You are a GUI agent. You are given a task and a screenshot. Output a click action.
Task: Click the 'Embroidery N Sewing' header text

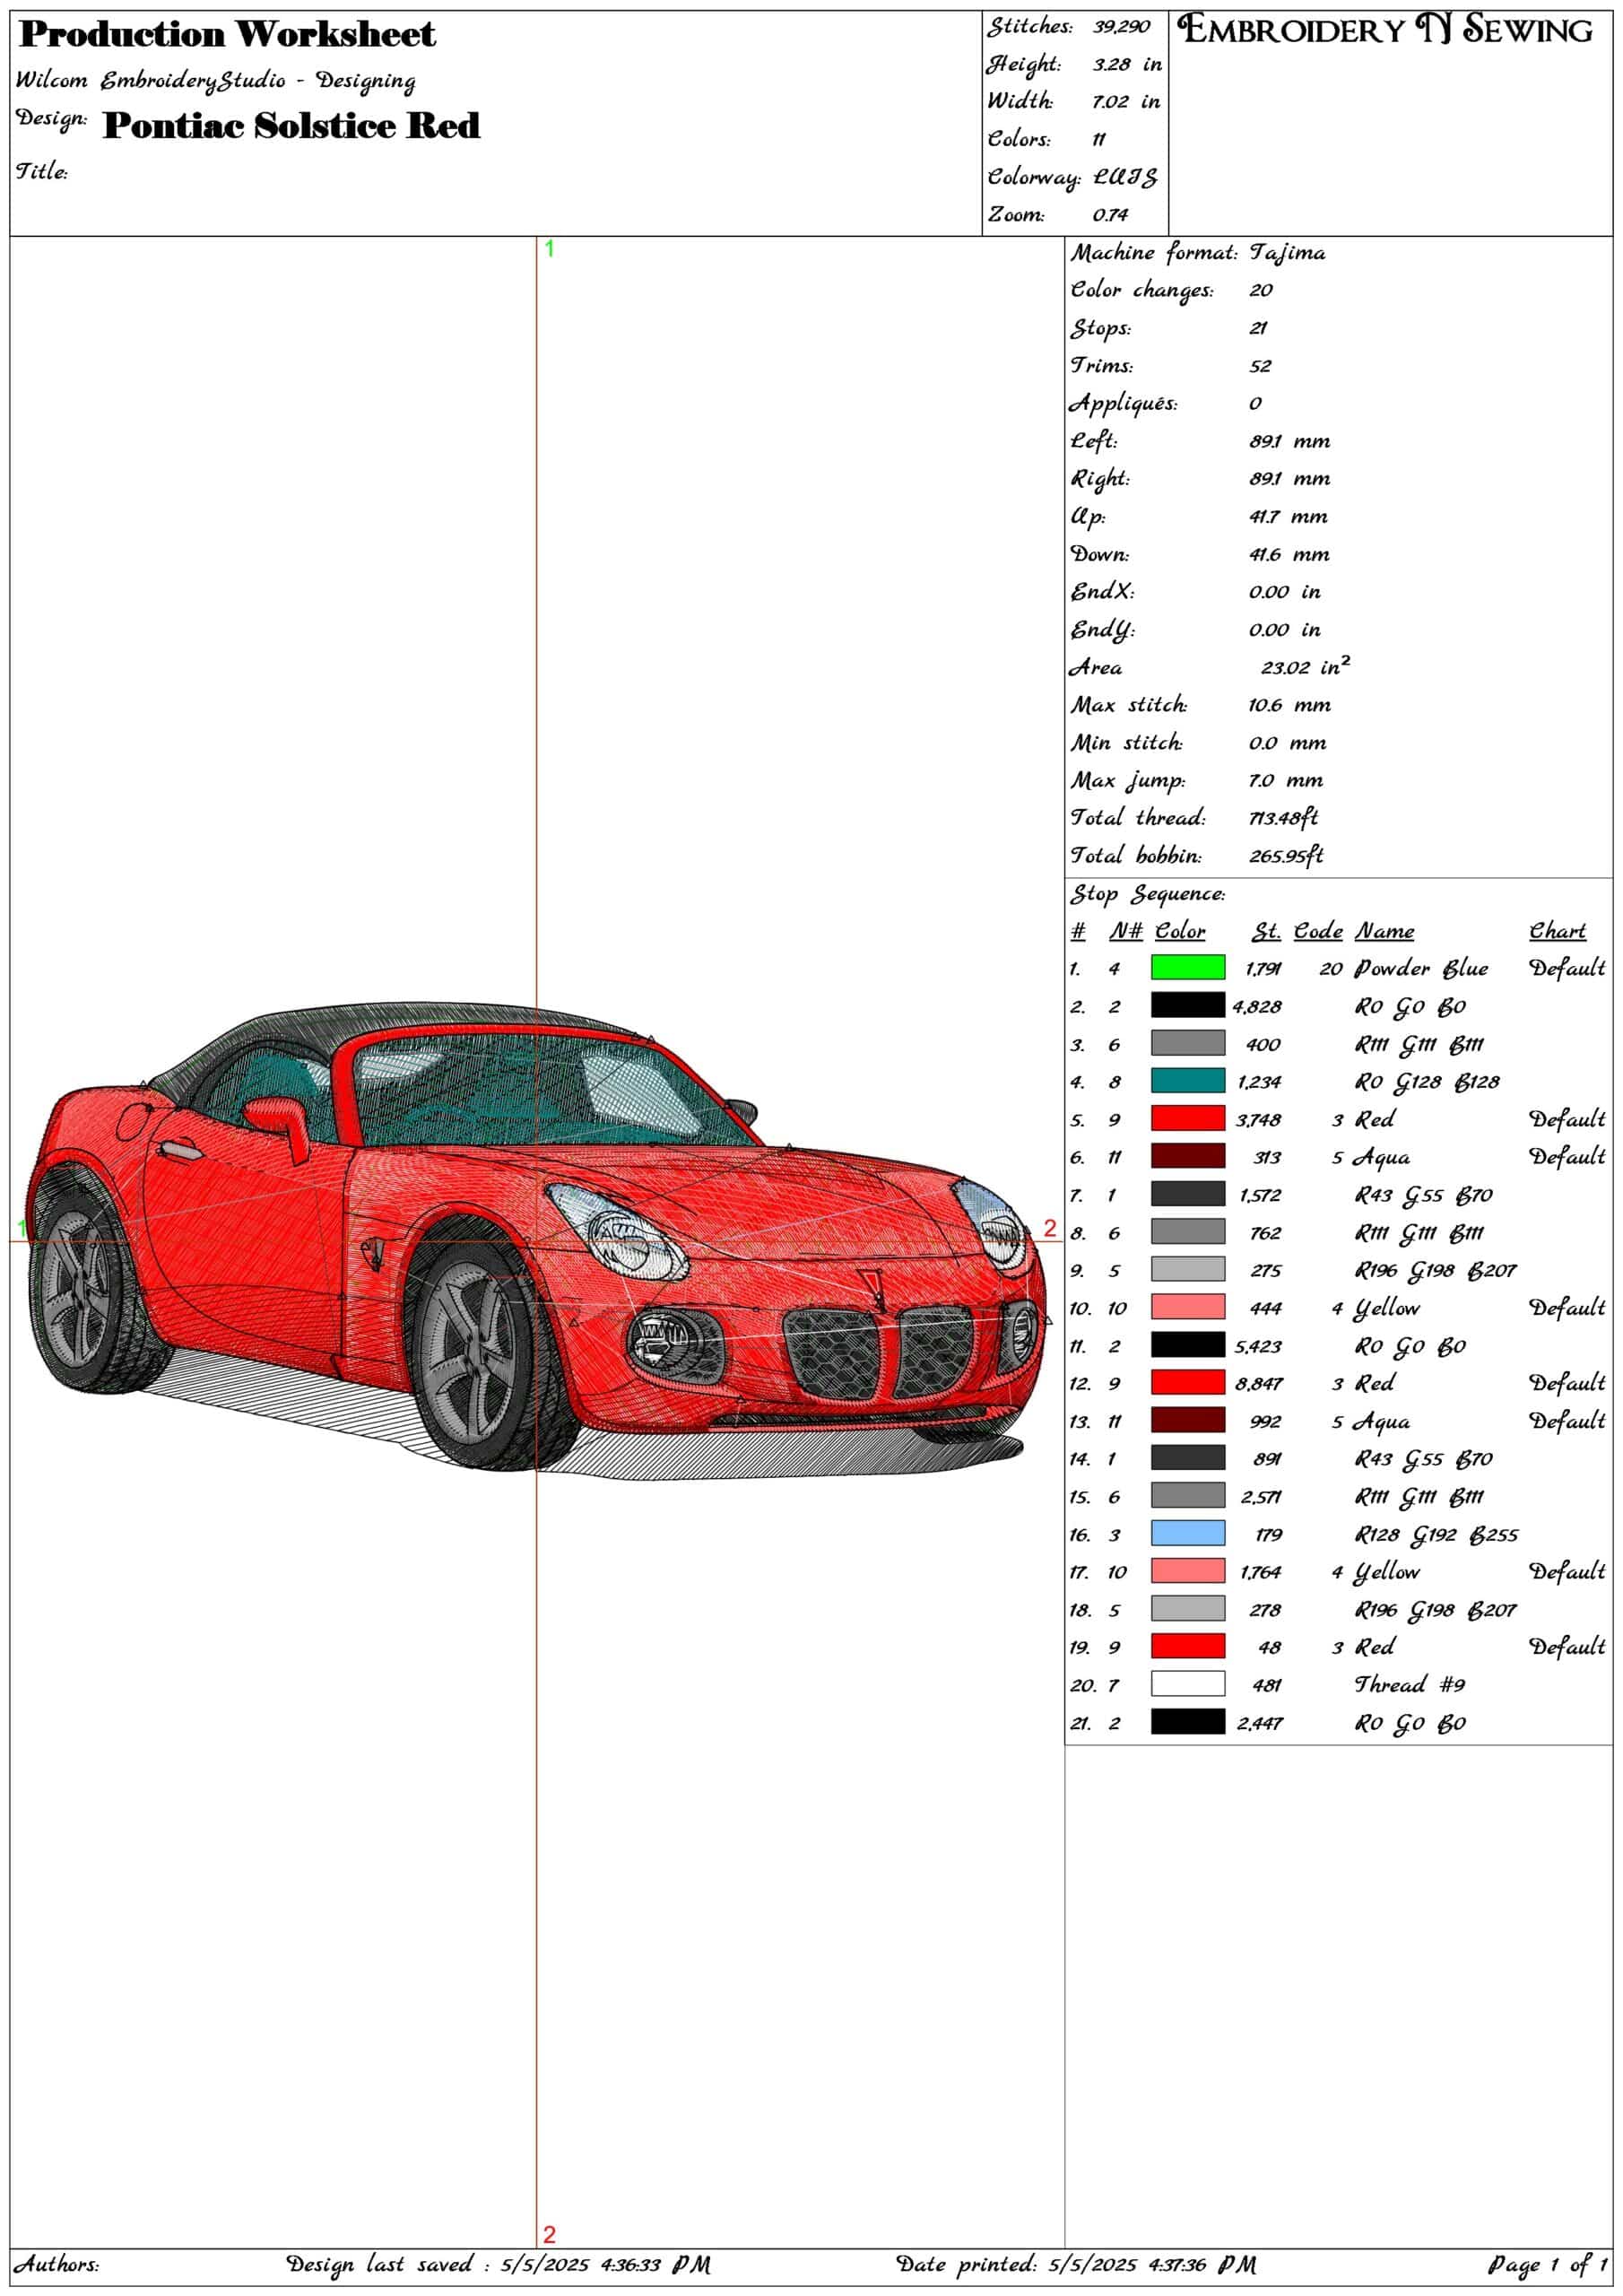tap(1385, 29)
